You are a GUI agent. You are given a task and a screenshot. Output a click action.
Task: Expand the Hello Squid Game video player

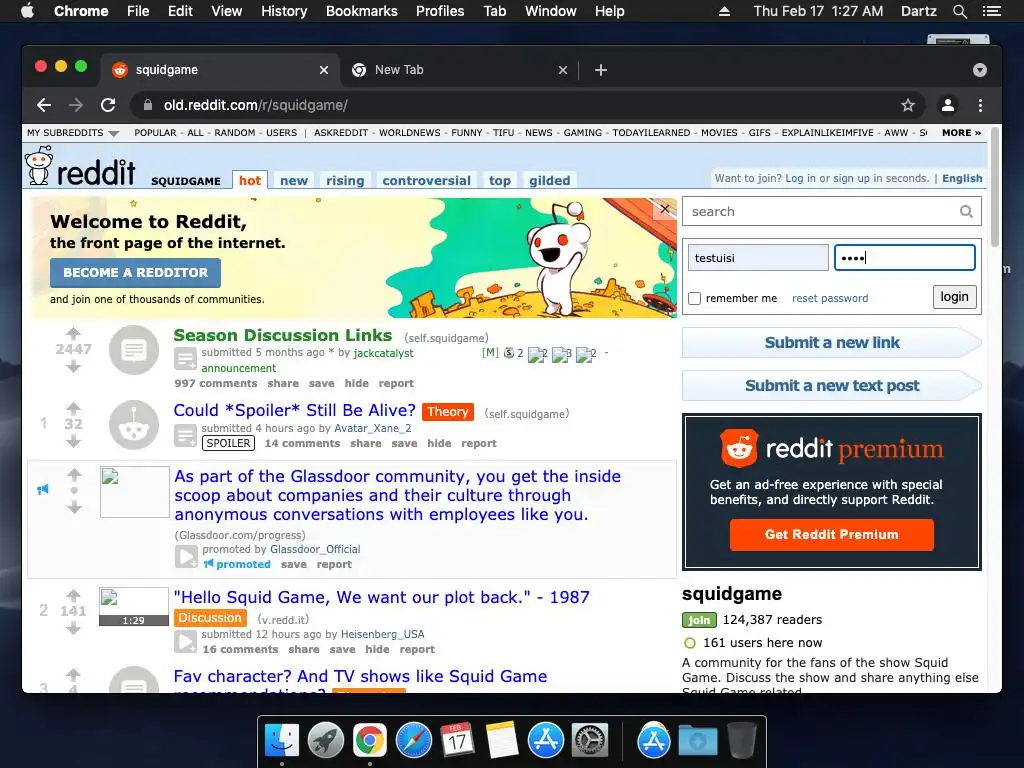coord(185,641)
